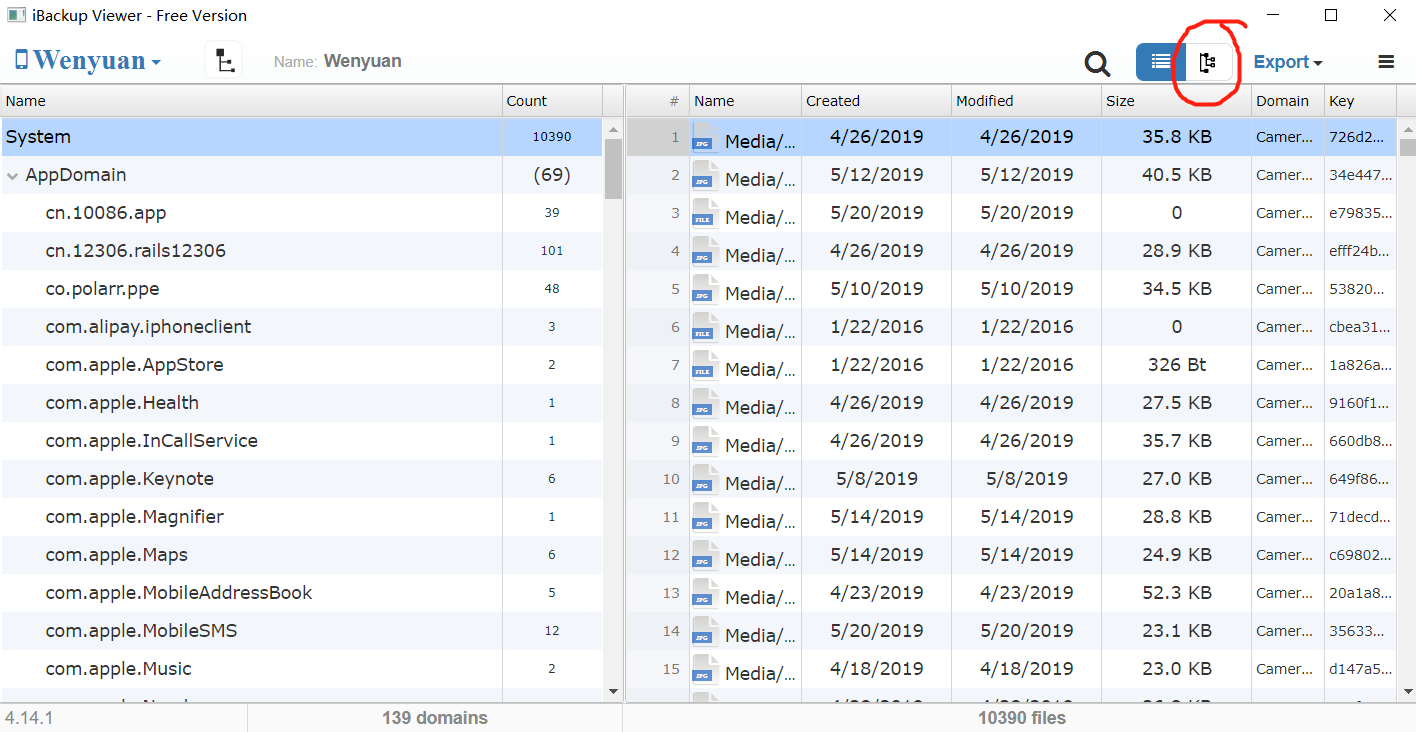Switch to list view mode
The image size is (1416, 732).
point(1160,62)
